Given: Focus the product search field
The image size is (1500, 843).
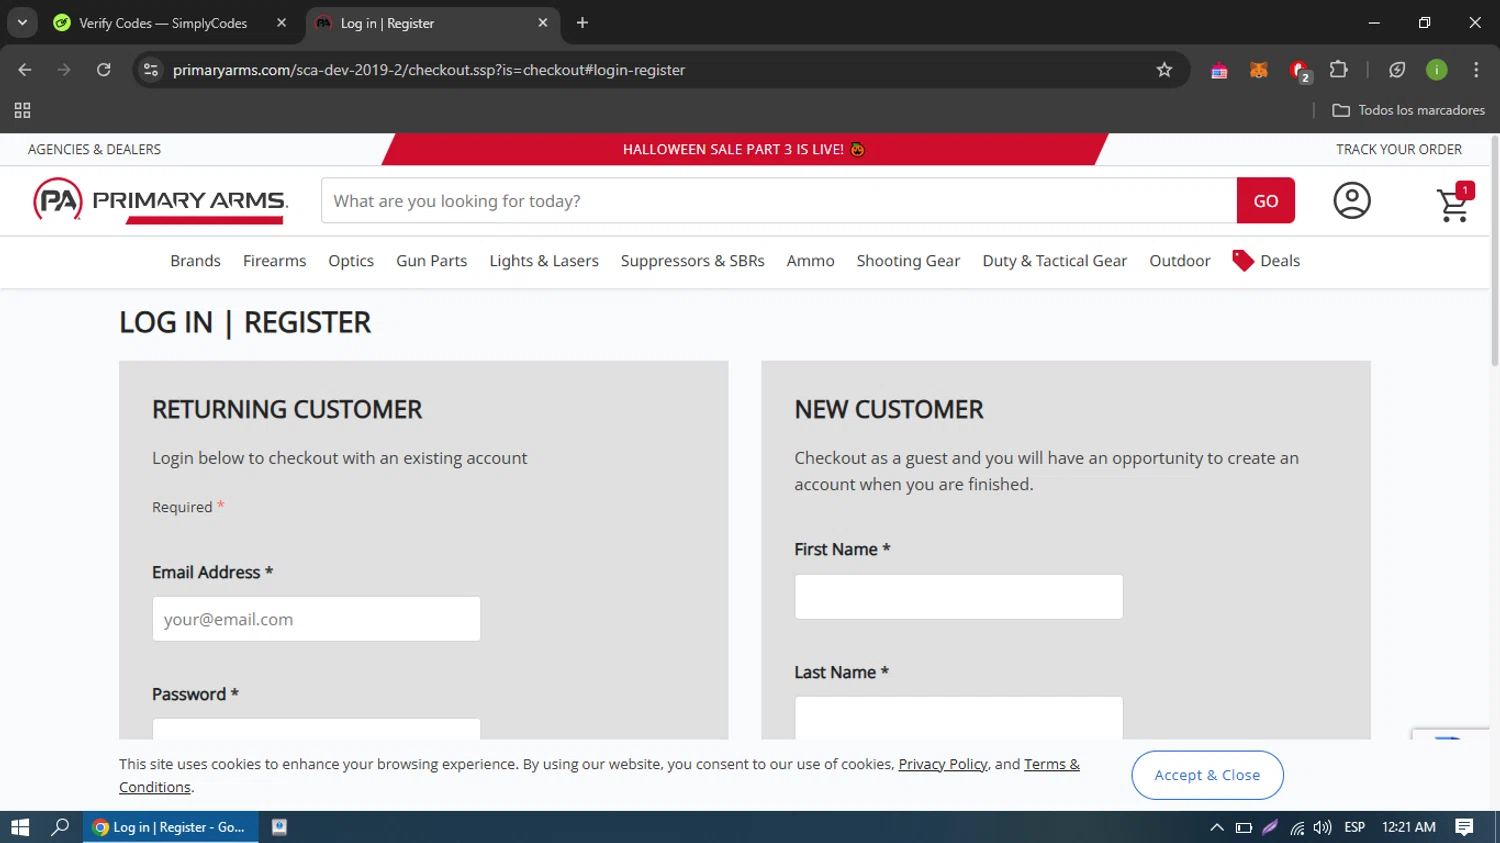Looking at the screenshot, I should point(779,201).
